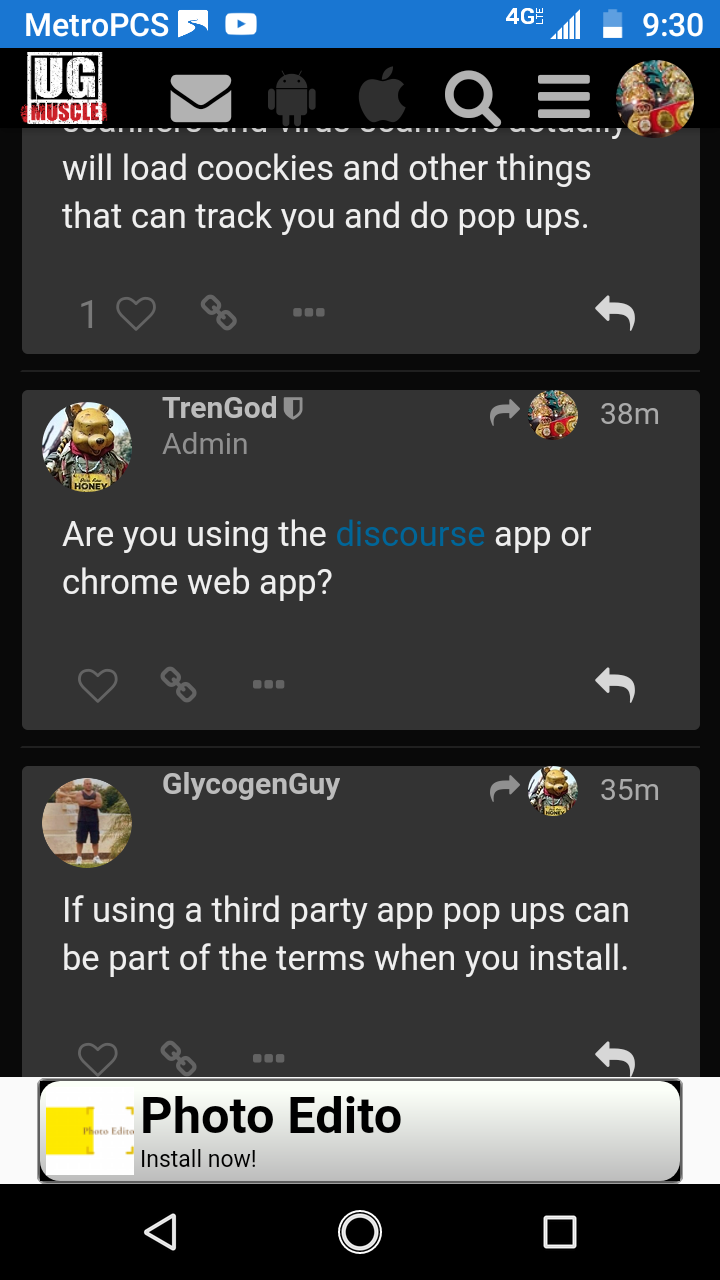
Task: Show more actions on the top post via ellipsis
Action: pyautogui.click(x=309, y=312)
